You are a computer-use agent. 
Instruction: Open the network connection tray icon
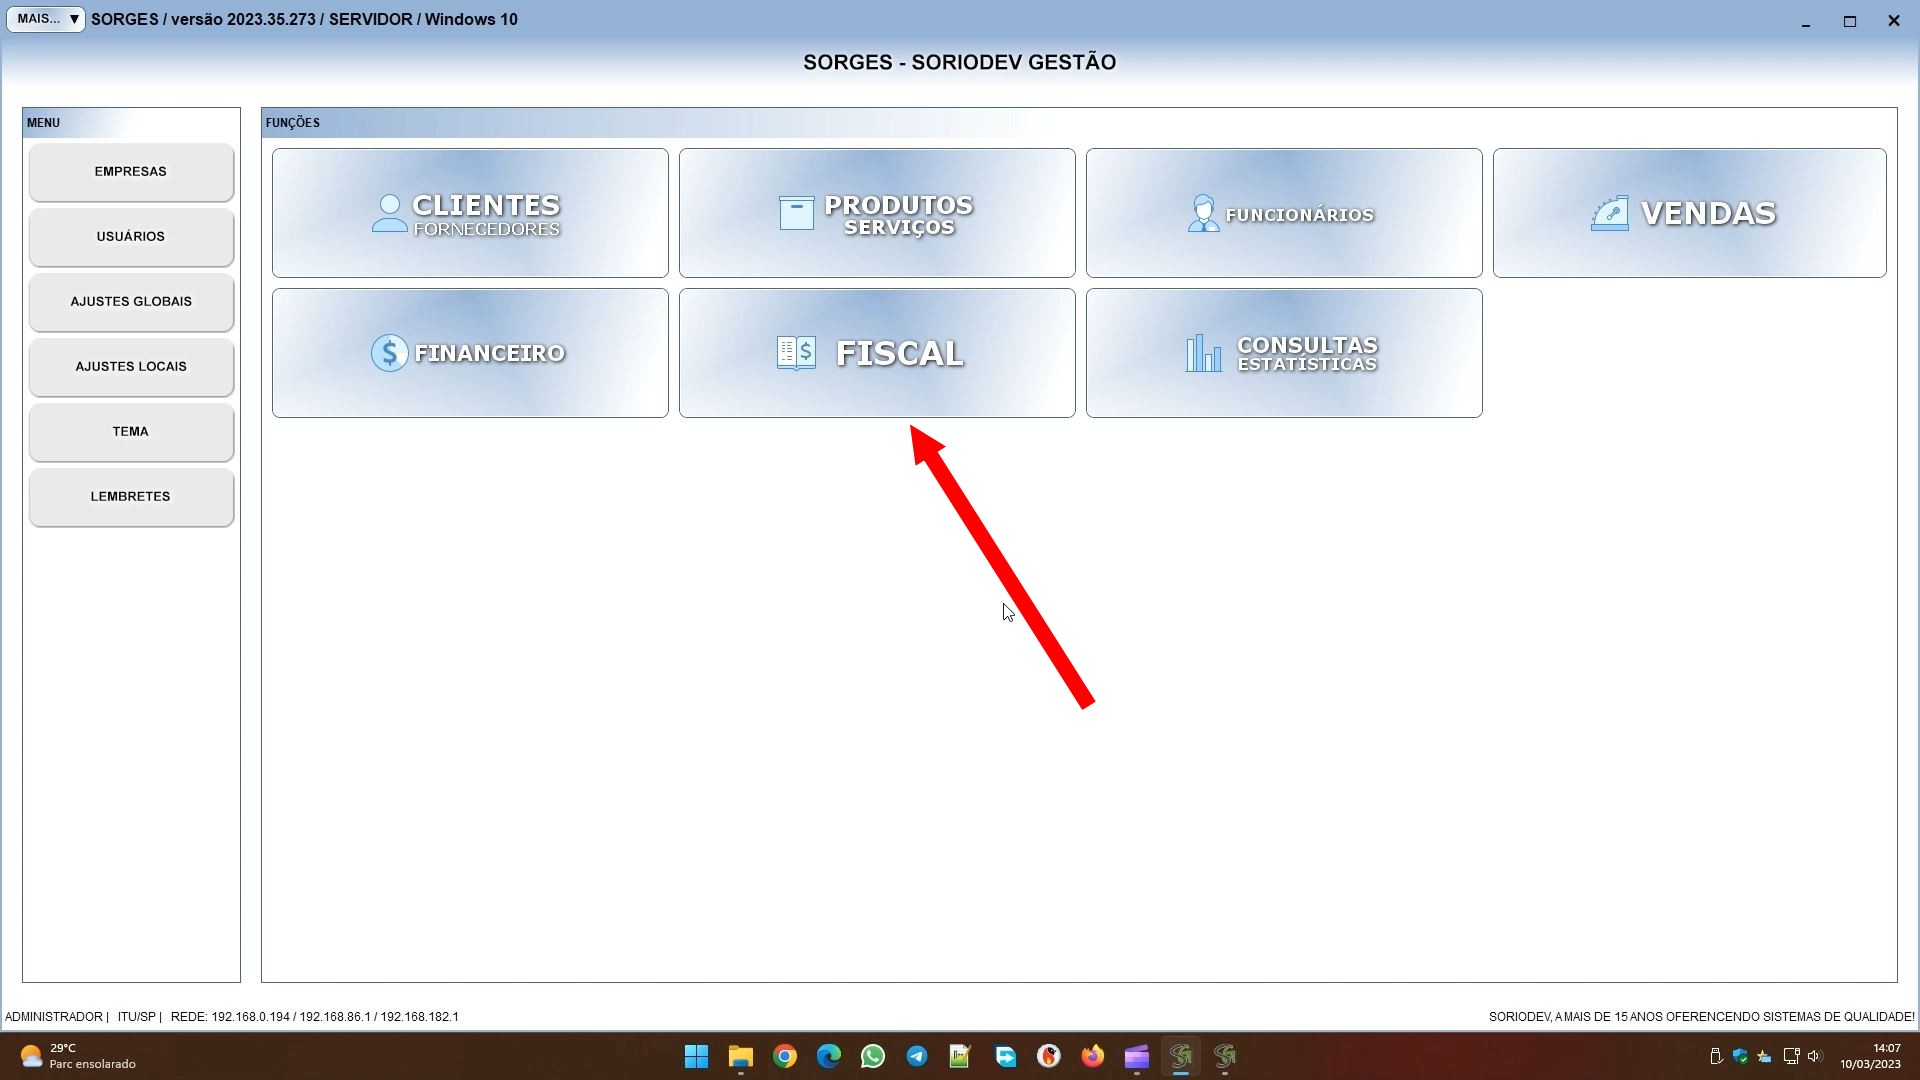pos(1791,1056)
